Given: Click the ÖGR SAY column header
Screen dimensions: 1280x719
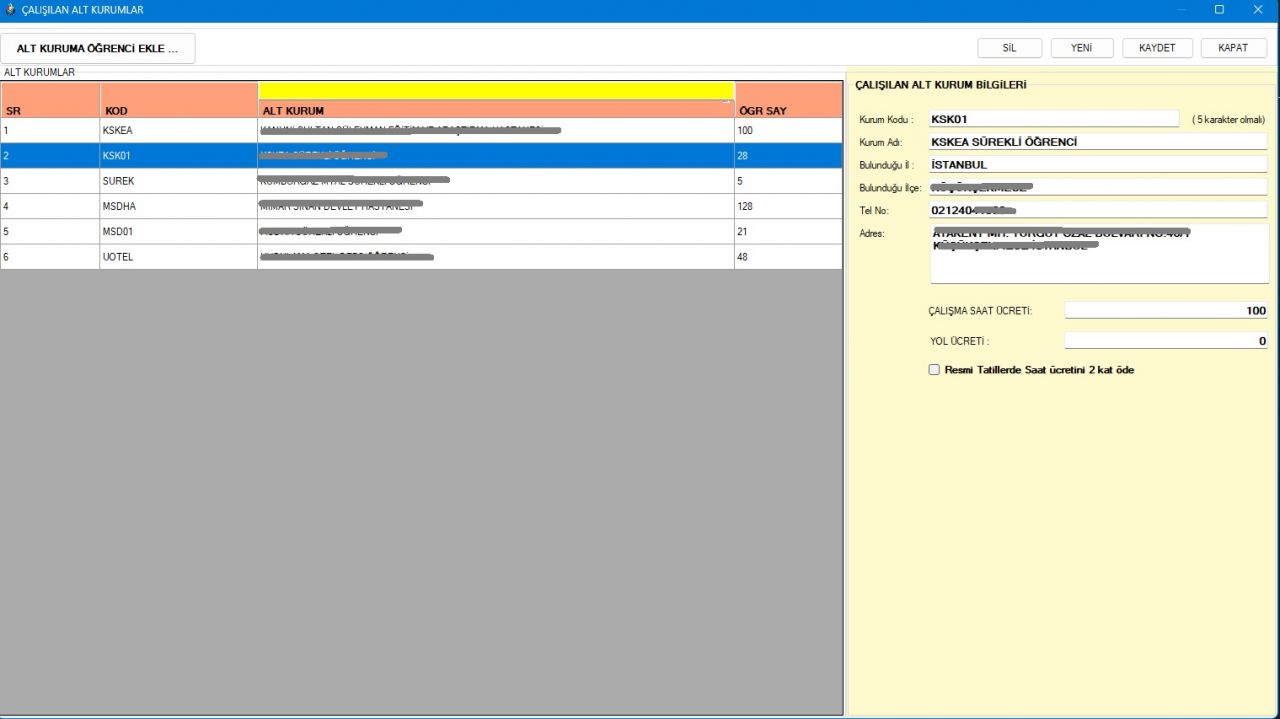Looking at the screenshot, I should click(x=787, y=110).
